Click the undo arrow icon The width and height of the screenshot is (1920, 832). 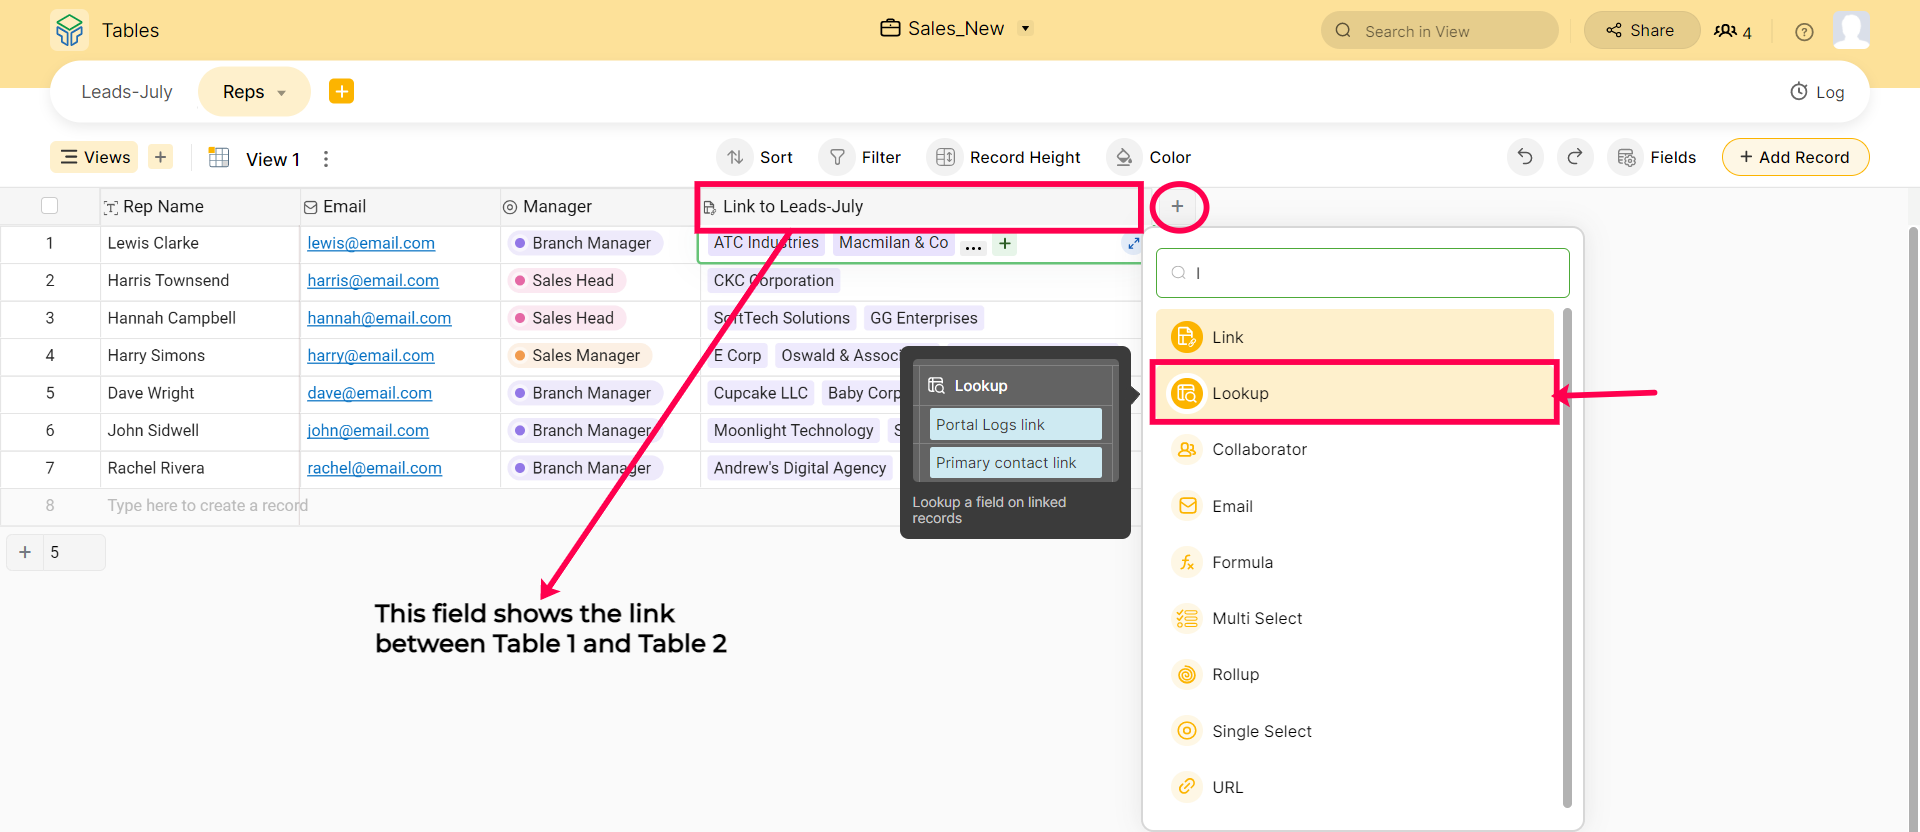point(1524,157)
